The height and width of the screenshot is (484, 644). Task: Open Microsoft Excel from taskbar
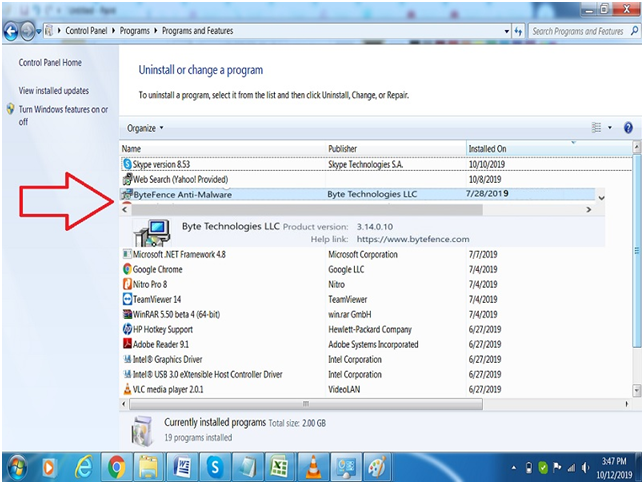[280, 467]
